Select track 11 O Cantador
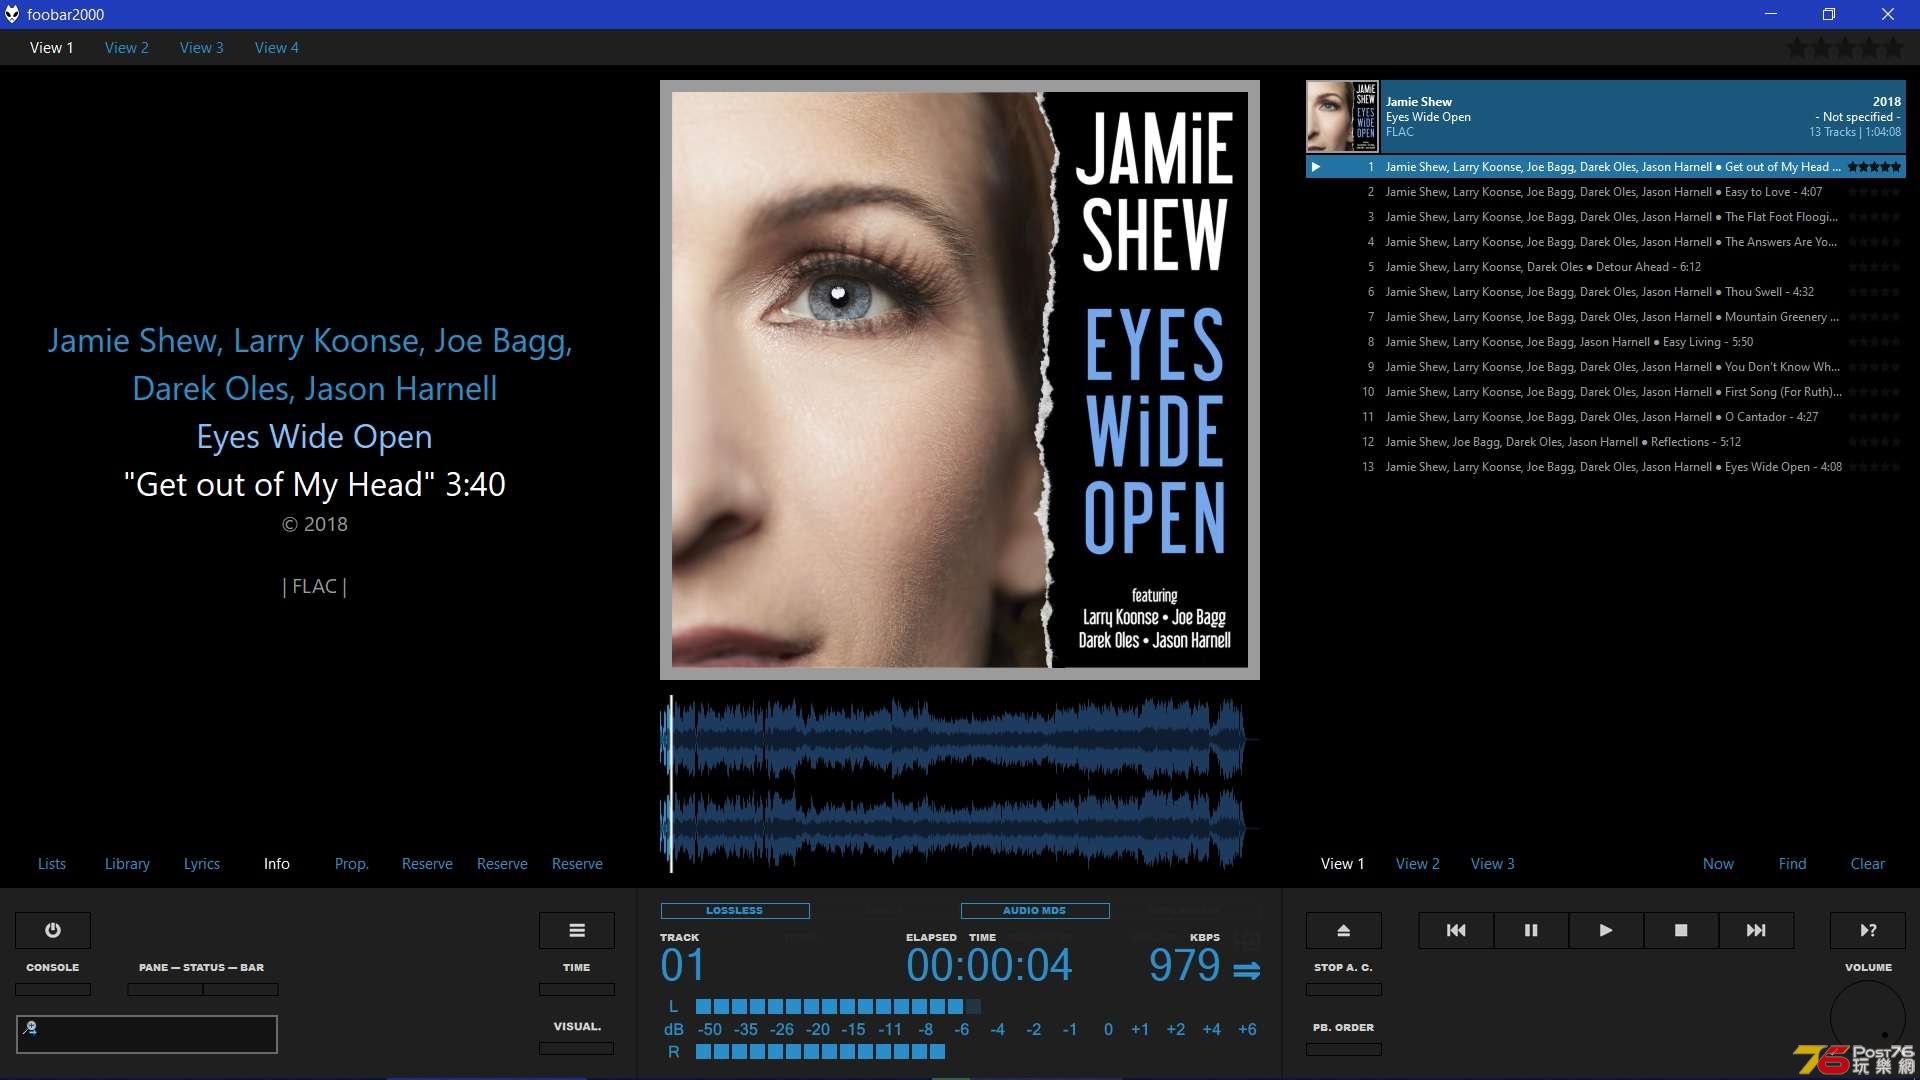Viewport: 1920px width, 1080px height. [1605, 417]
